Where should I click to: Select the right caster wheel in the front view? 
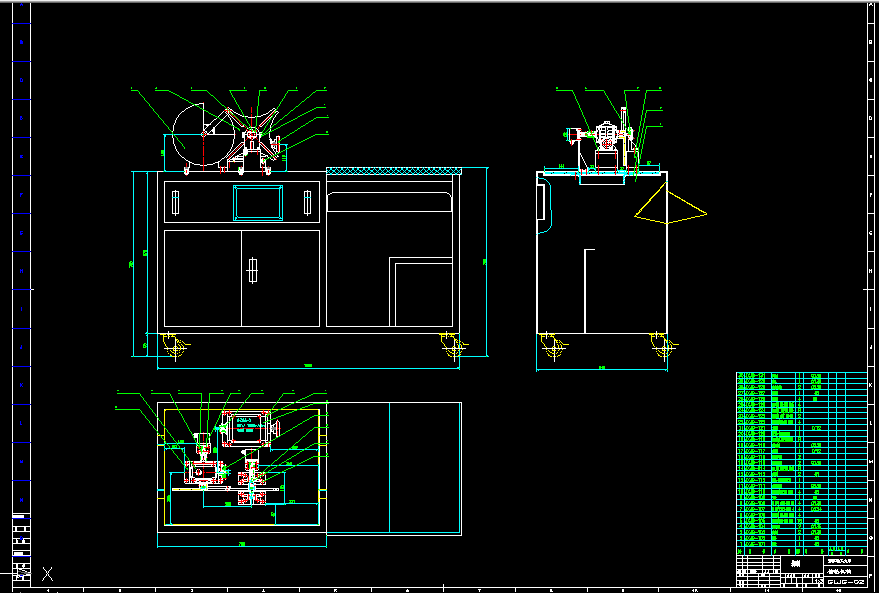[x=452, y=346]
